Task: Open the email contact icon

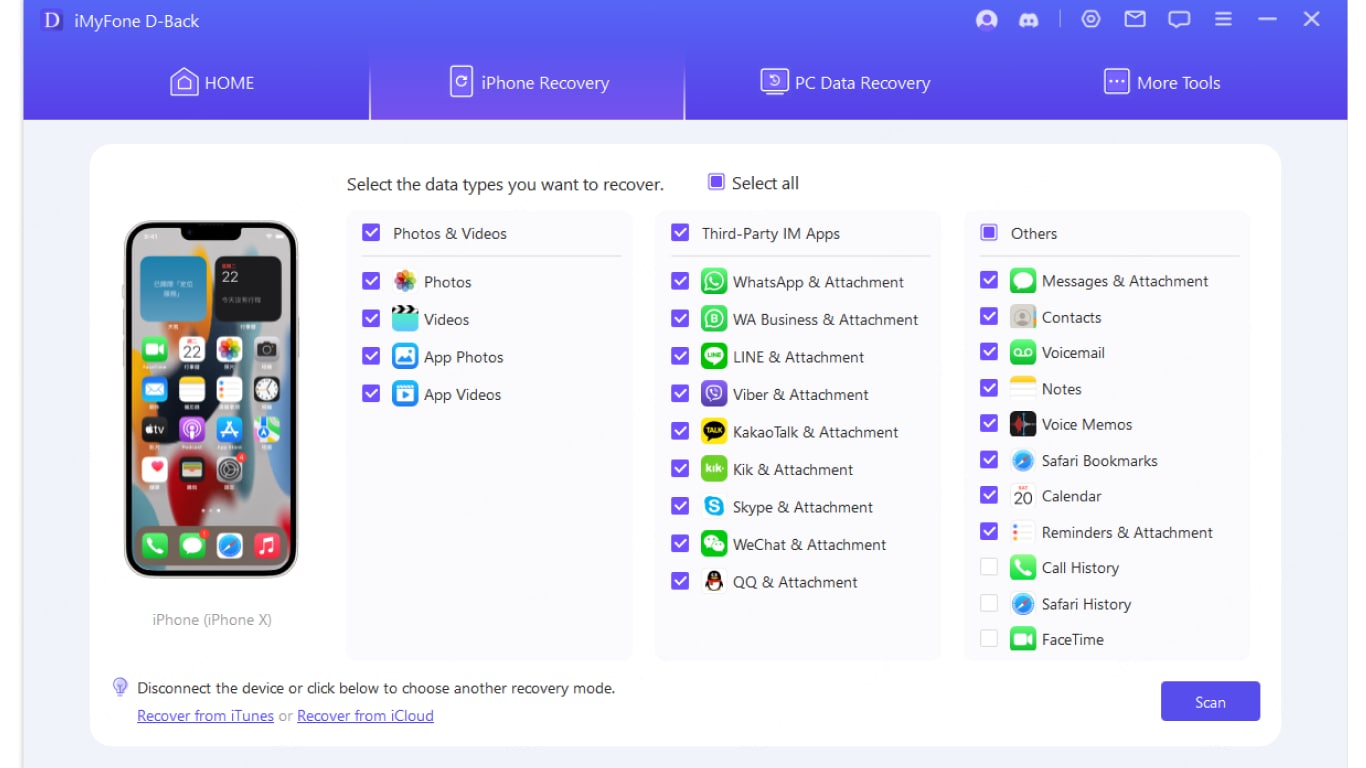Action: (x=1134, y=19)
